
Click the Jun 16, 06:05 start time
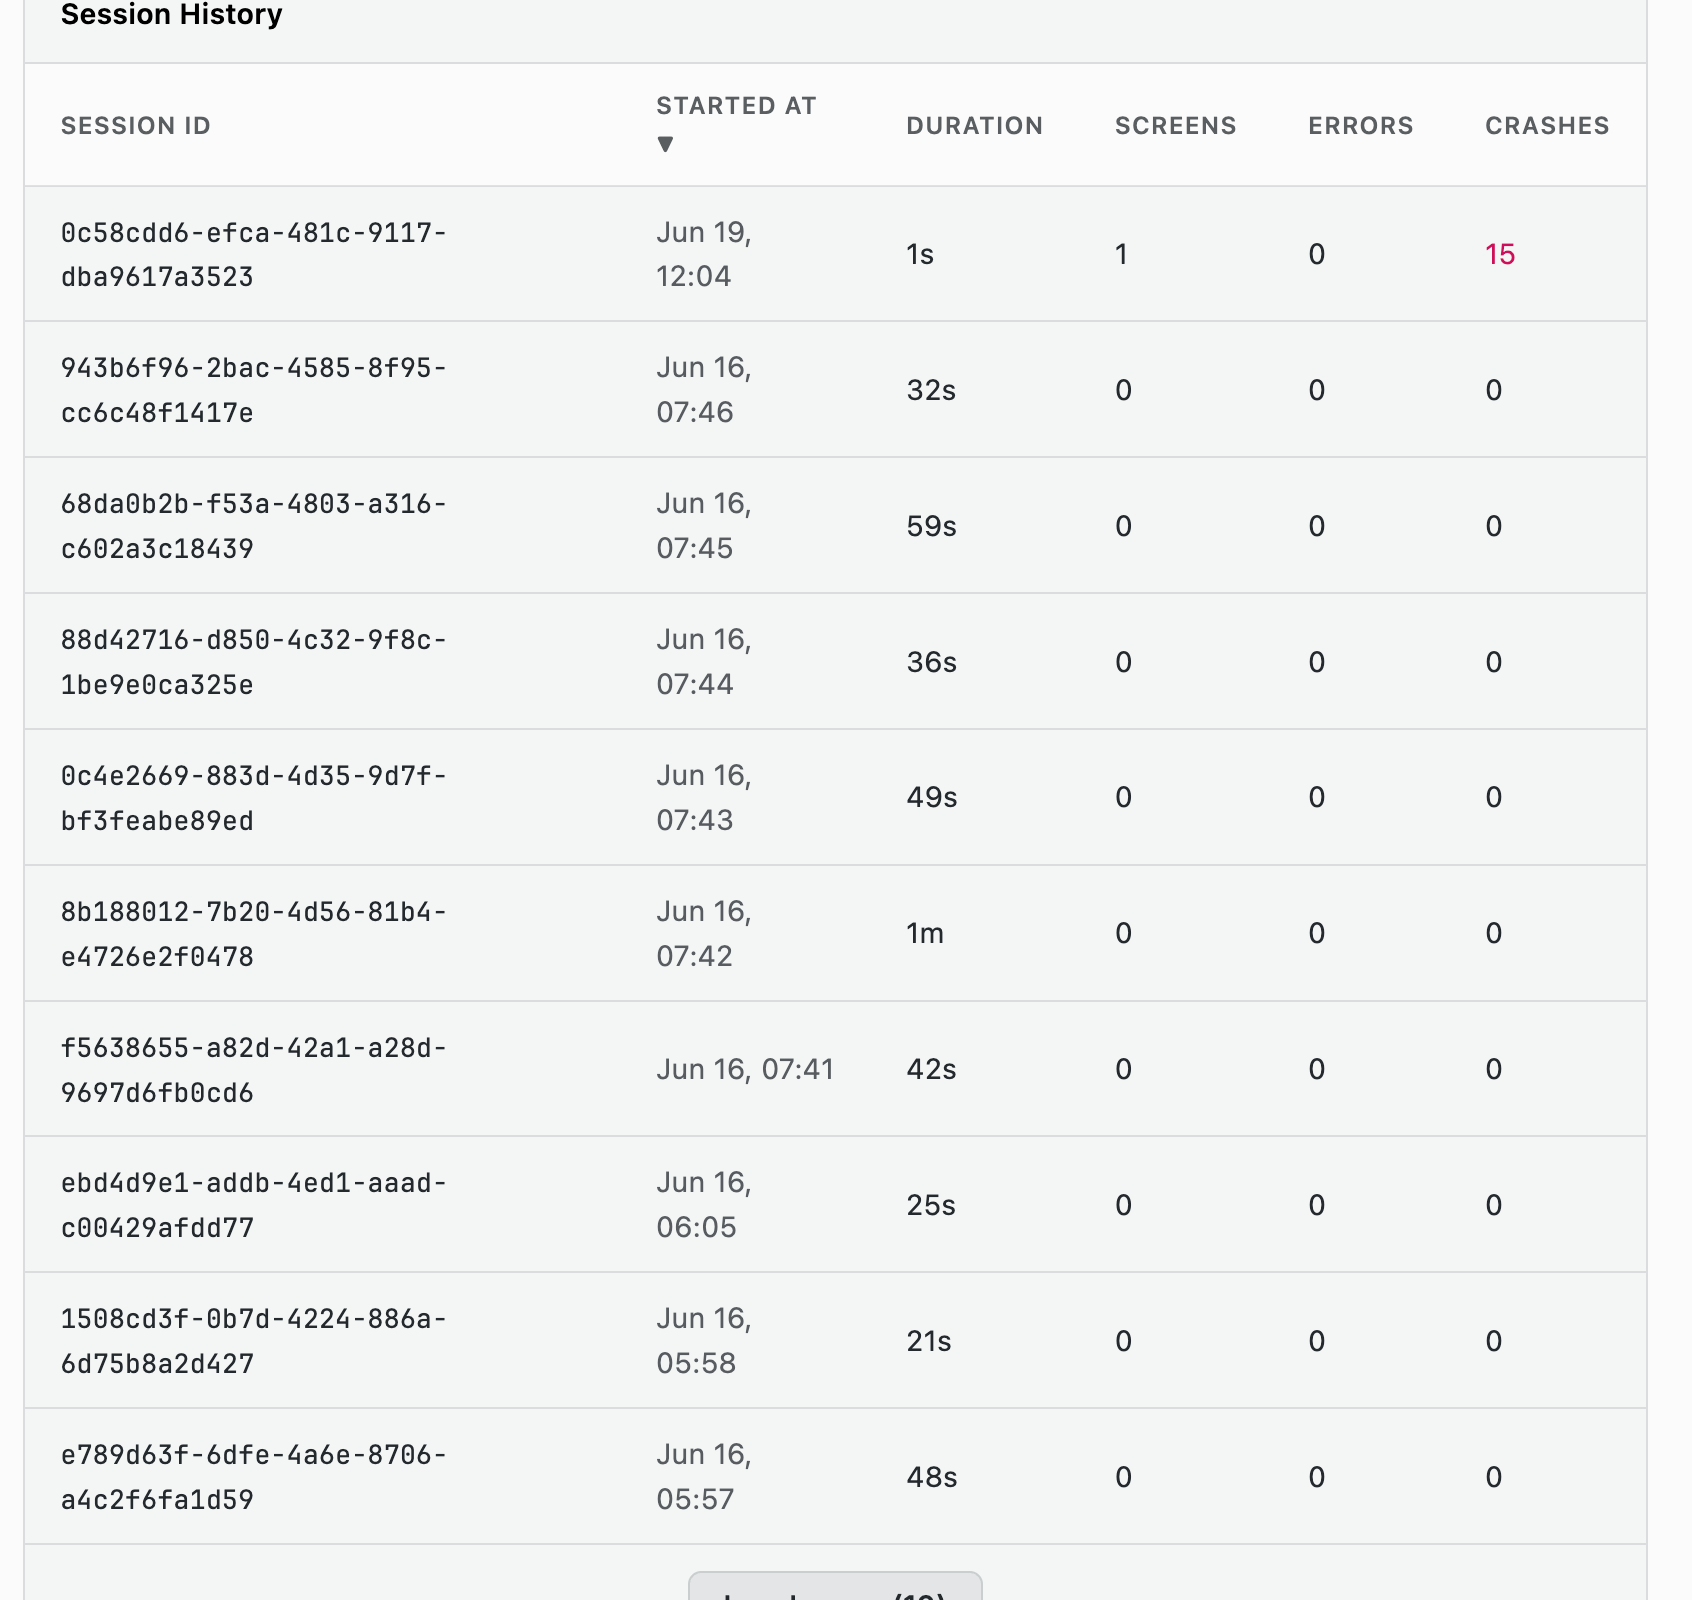(704, 1205)
